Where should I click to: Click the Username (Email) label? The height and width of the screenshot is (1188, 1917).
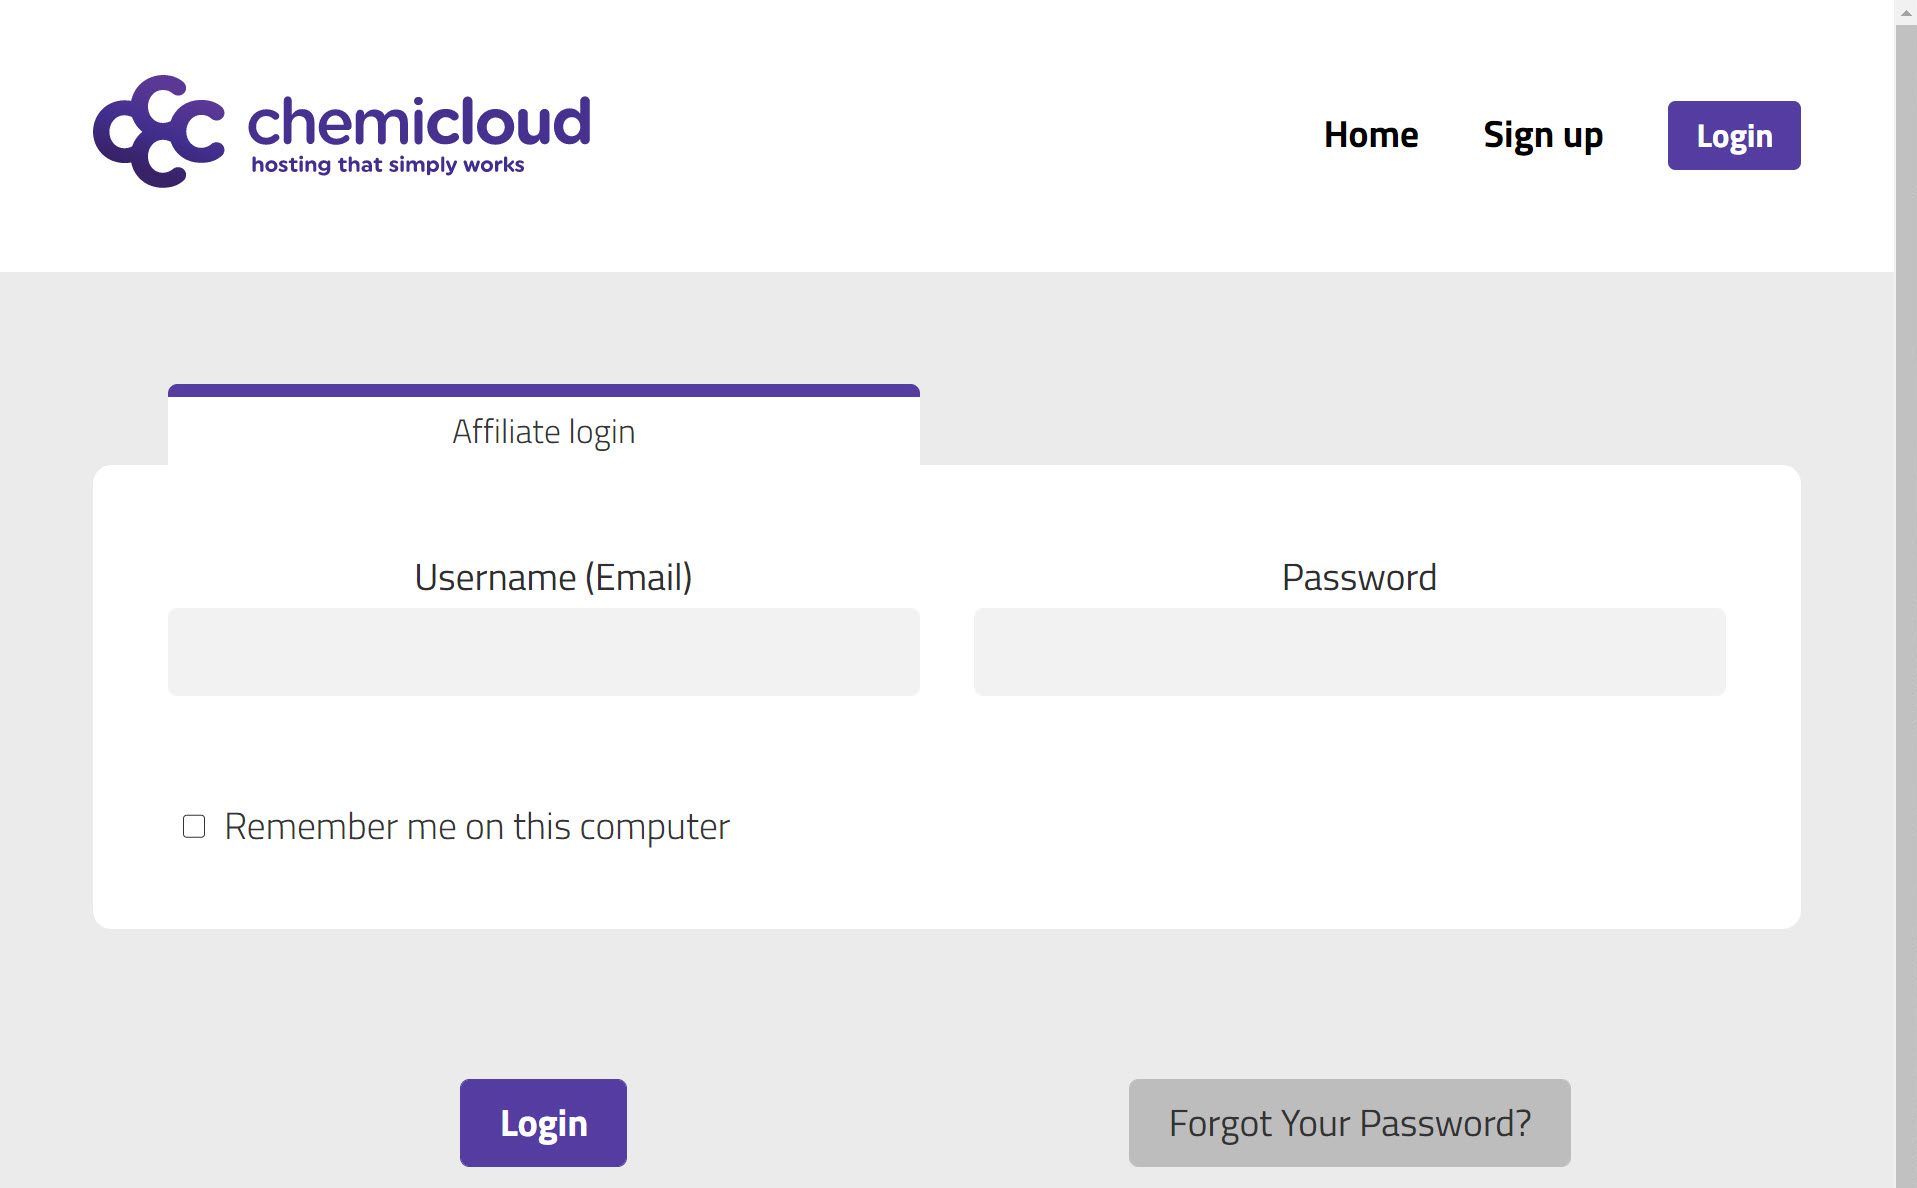(x=553, y=578)
